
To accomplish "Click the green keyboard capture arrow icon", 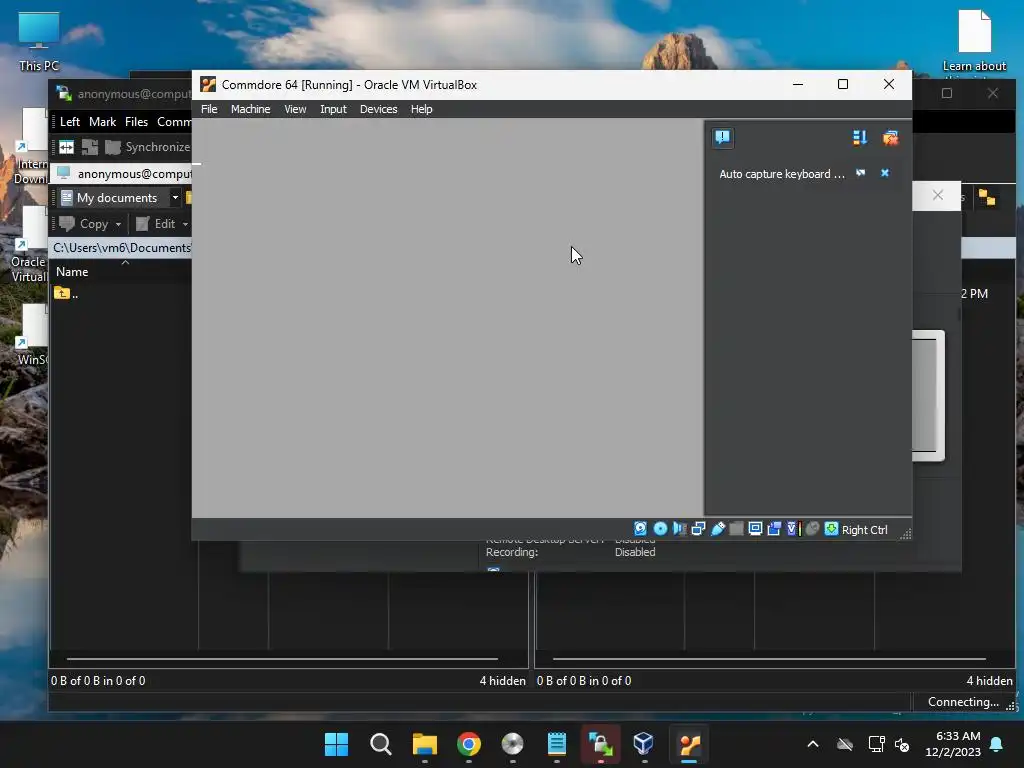I will (x=831, y=529).
